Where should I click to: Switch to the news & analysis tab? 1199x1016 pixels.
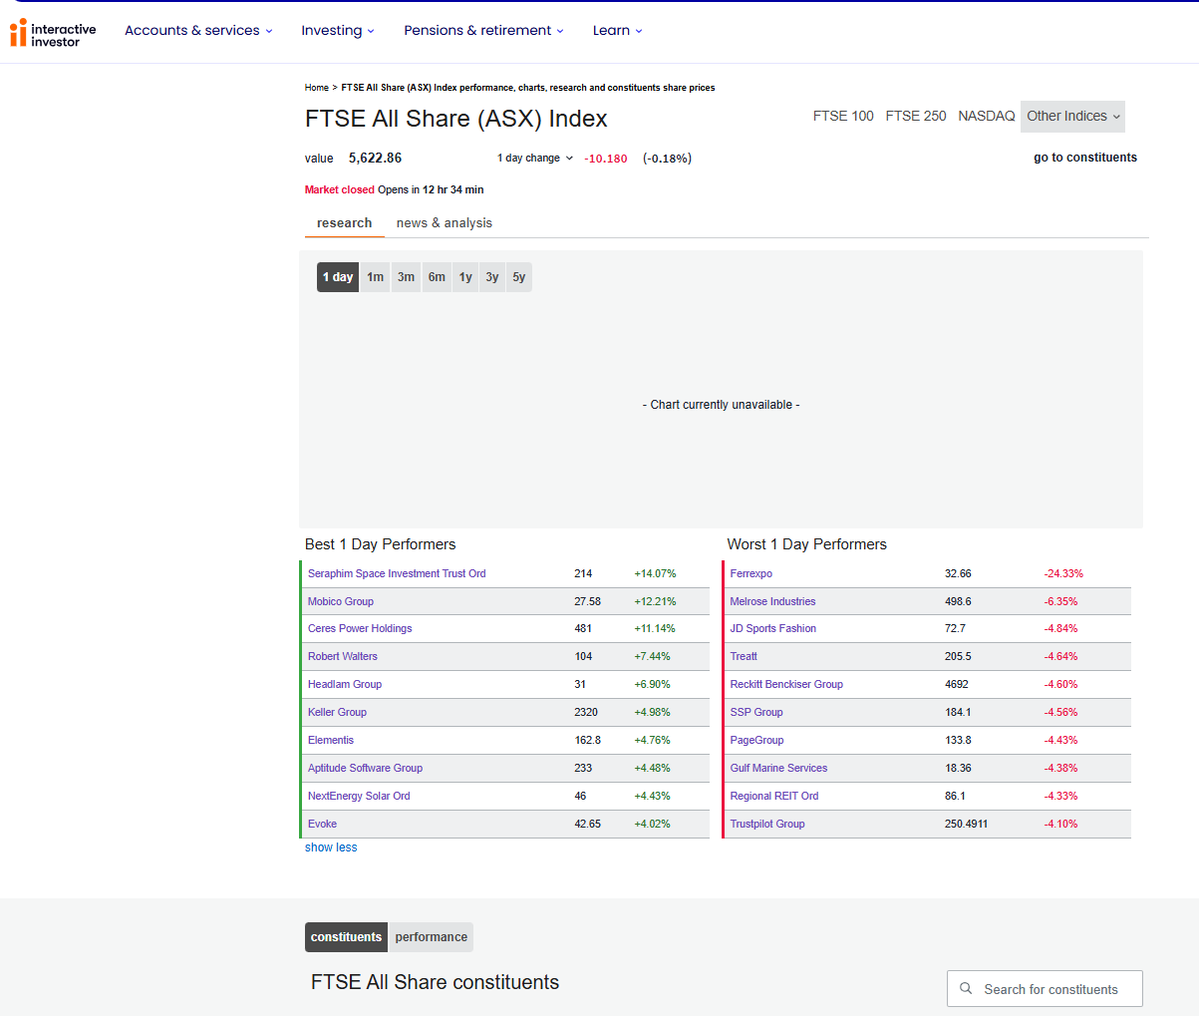(444, 223)
